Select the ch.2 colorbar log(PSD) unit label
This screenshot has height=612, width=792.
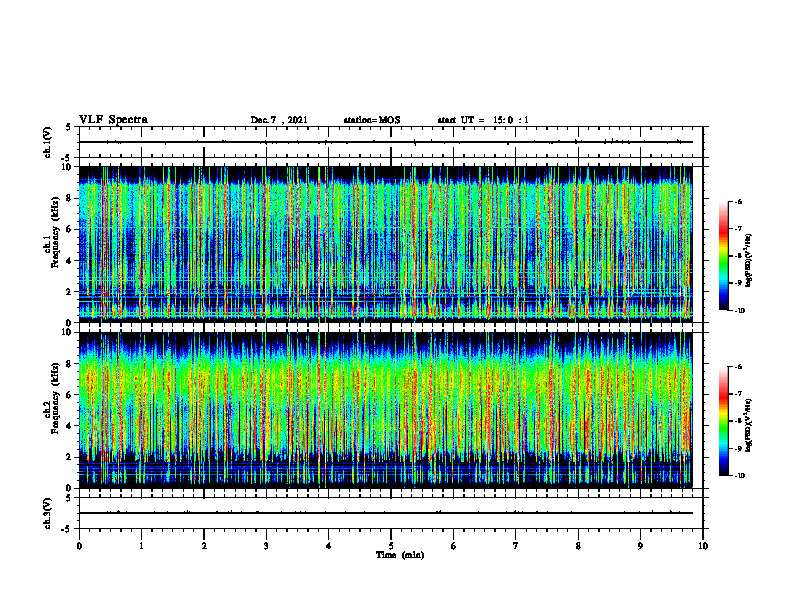click(749, 425)
